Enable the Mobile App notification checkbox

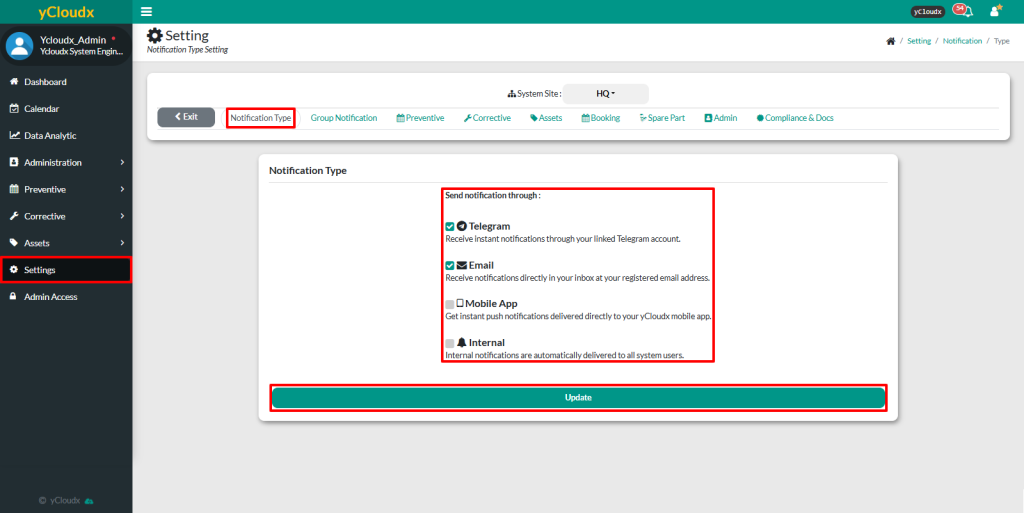click(450, 304)
